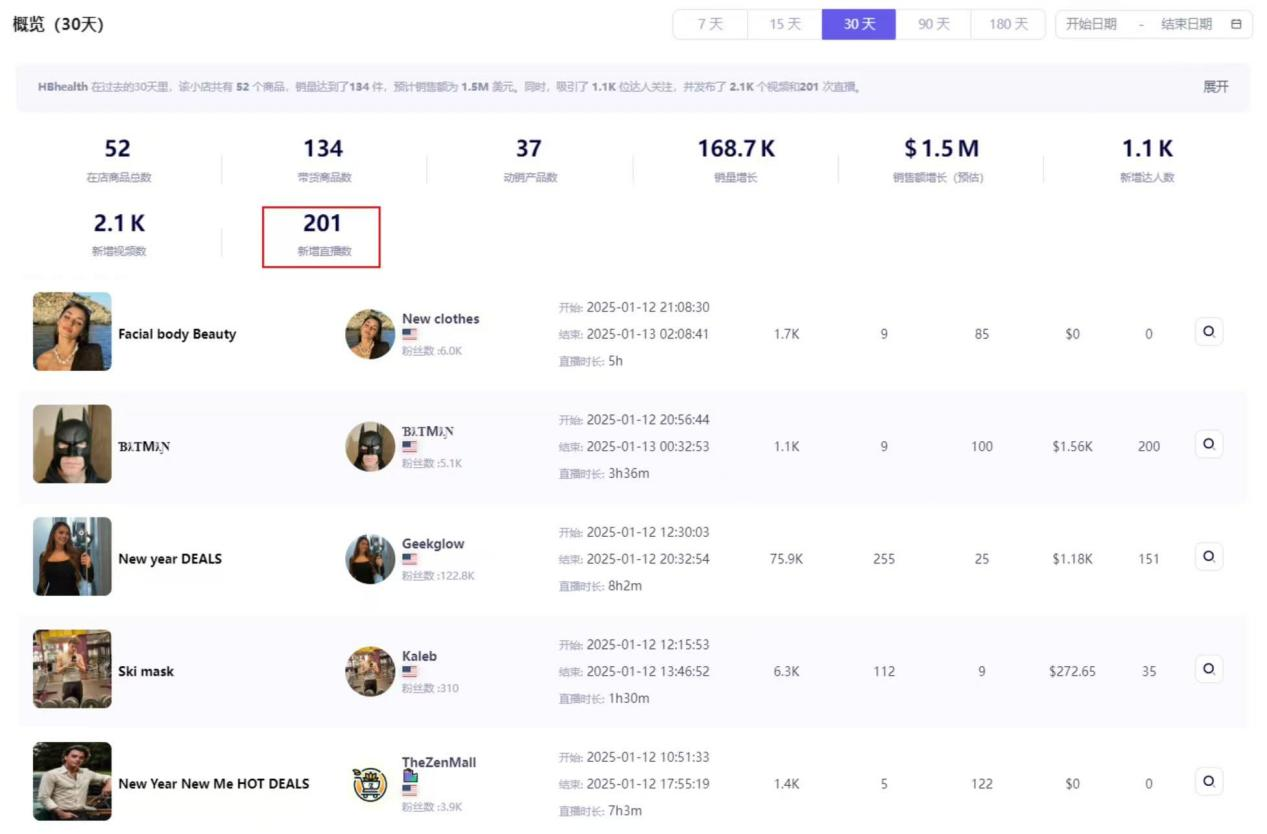Click the magnifier icon in Ski mask row
This screenshot has height=834, width=1267.
tap(1208, 669)
